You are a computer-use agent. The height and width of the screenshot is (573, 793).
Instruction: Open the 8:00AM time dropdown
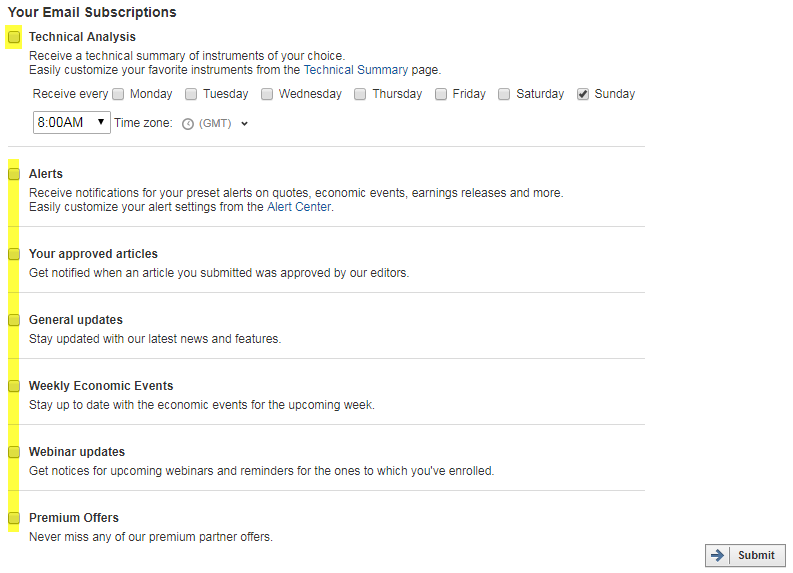pyautogui.click(x=72, y=122)
